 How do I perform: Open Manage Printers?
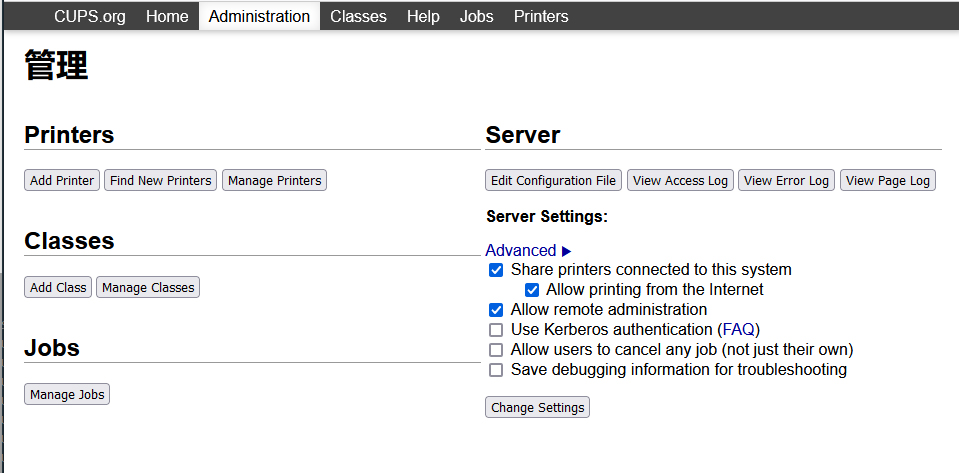[x=274, y=181]
